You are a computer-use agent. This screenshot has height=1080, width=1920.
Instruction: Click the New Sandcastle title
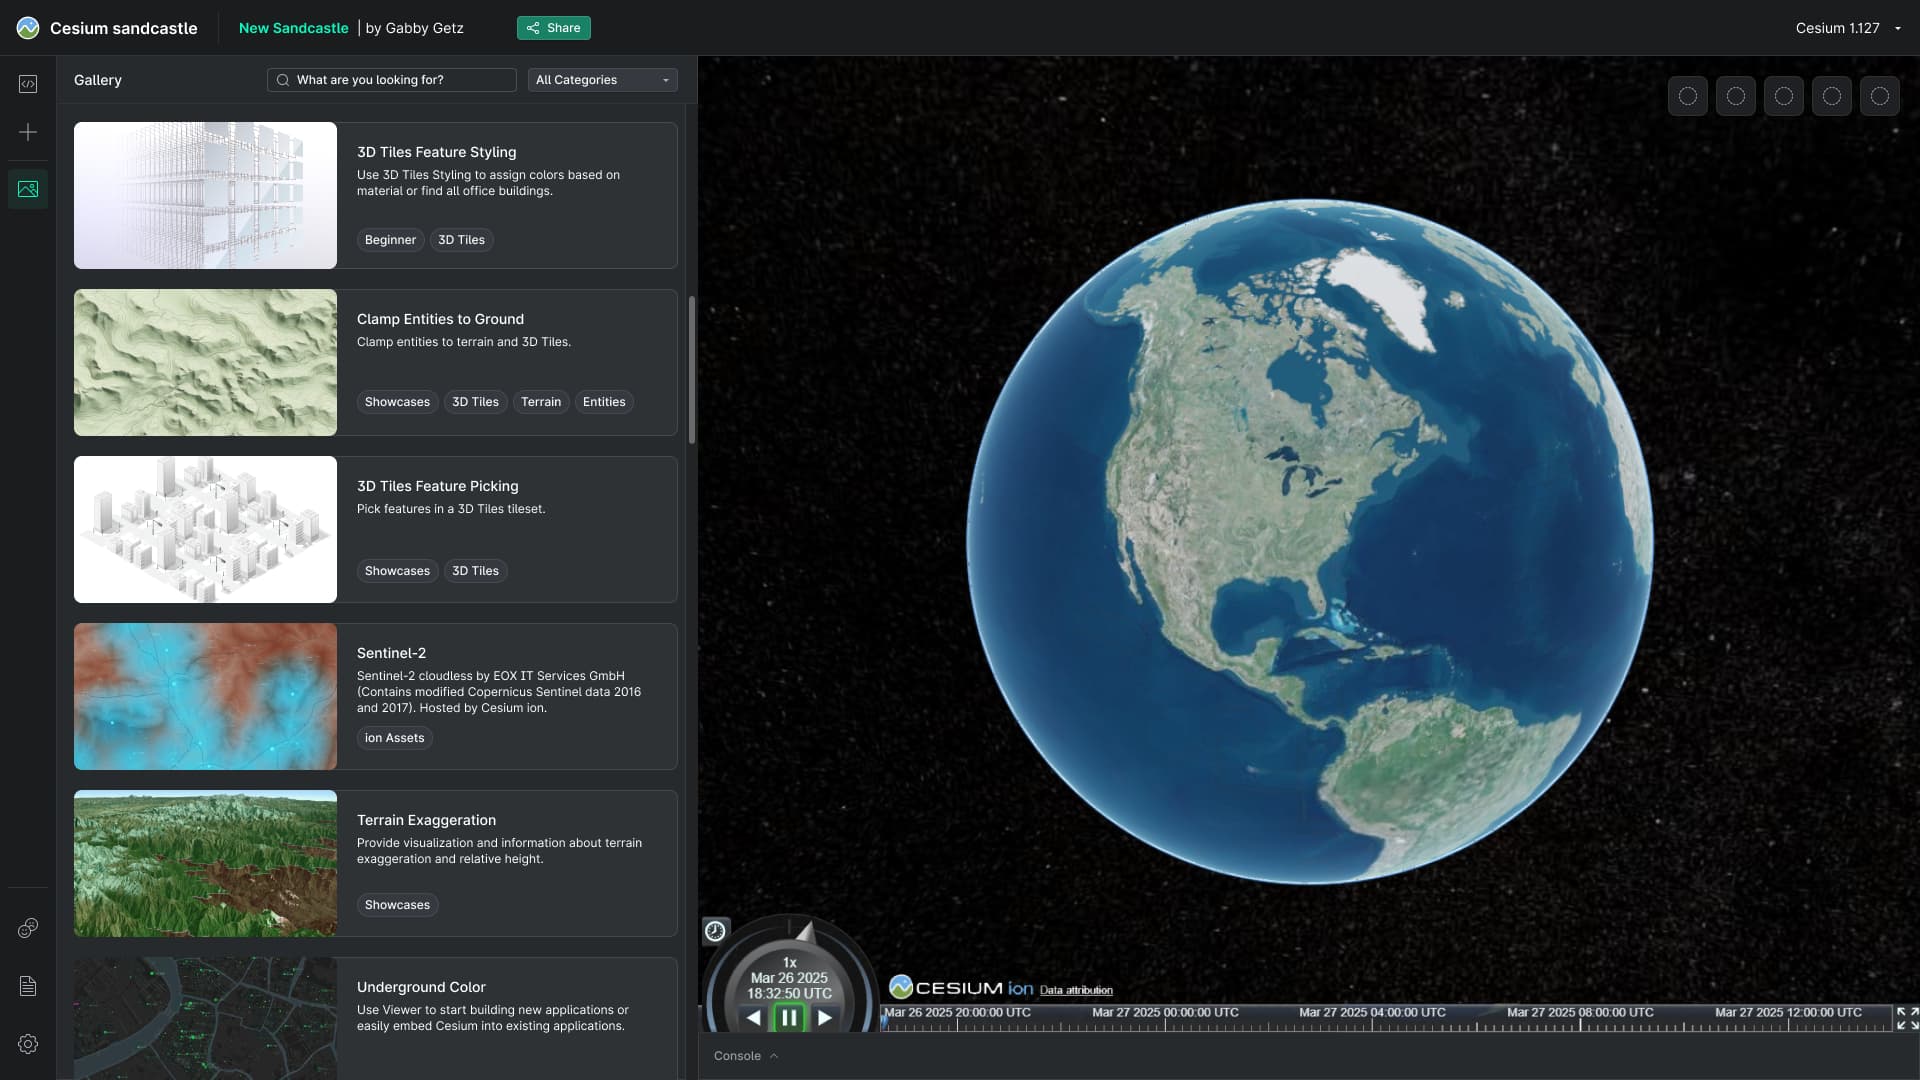293,28
